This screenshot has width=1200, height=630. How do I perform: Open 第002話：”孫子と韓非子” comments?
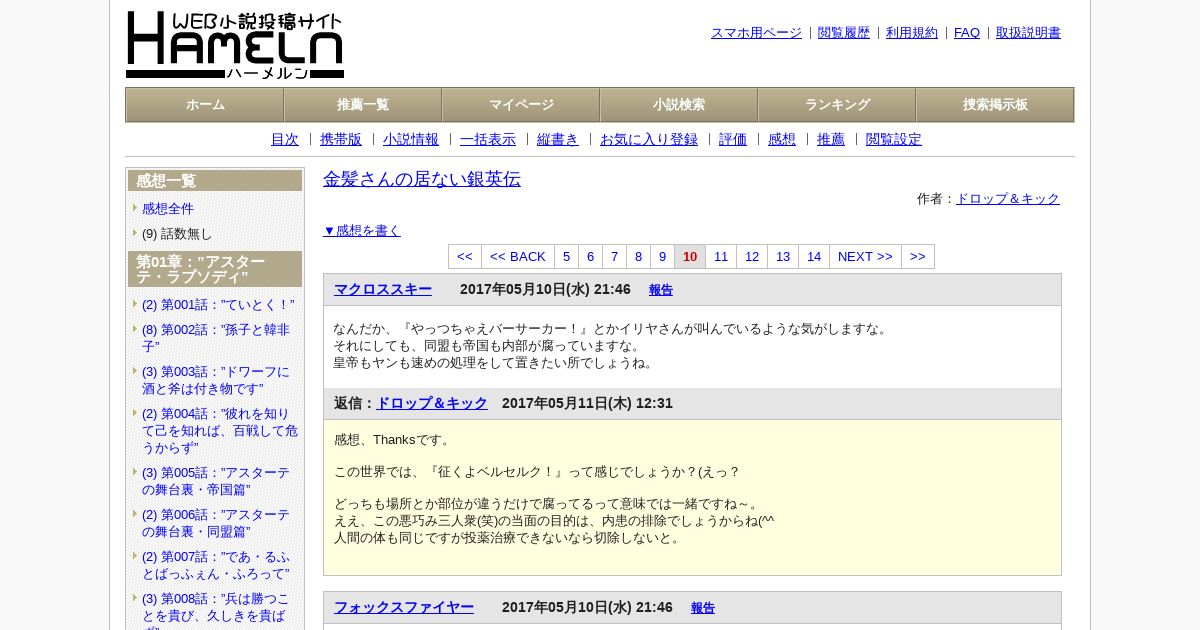pyautogui.click(x=216, y=338)
